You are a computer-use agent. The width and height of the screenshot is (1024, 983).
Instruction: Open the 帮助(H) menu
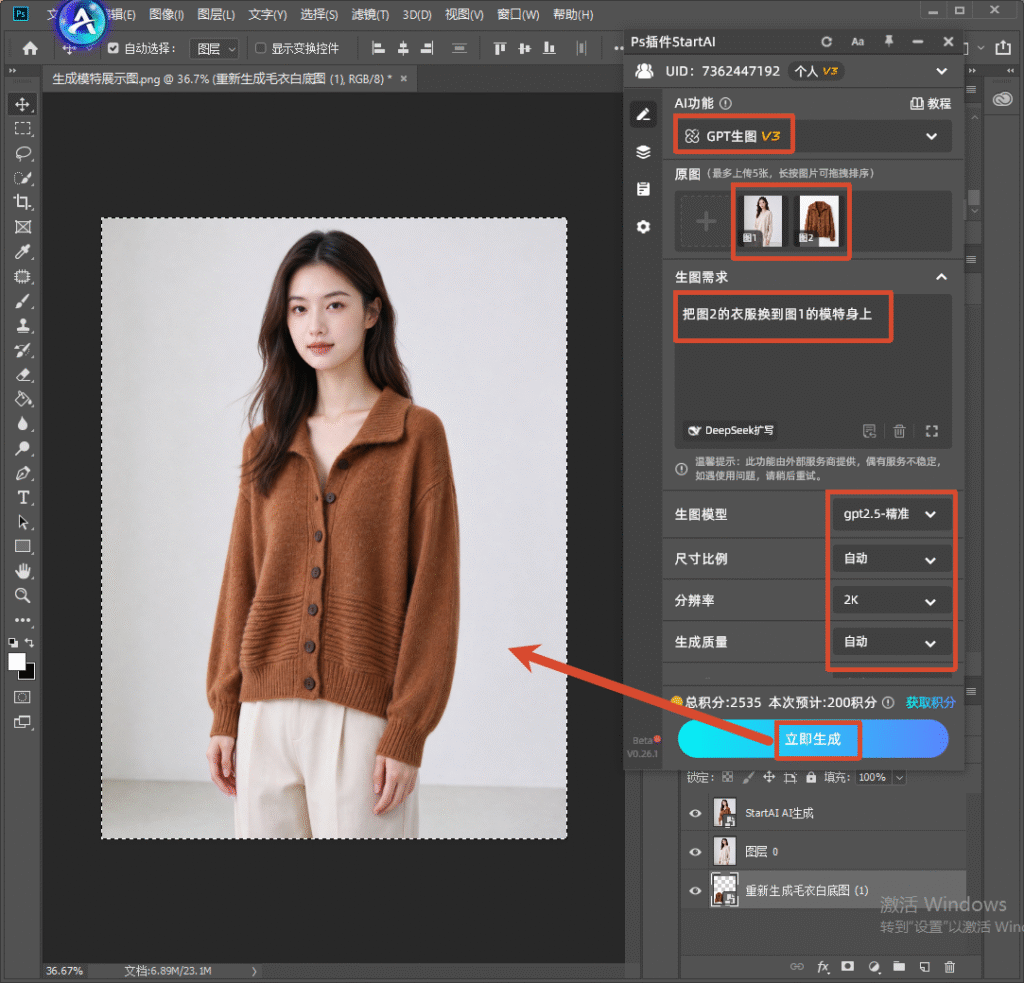coord(573,14)
